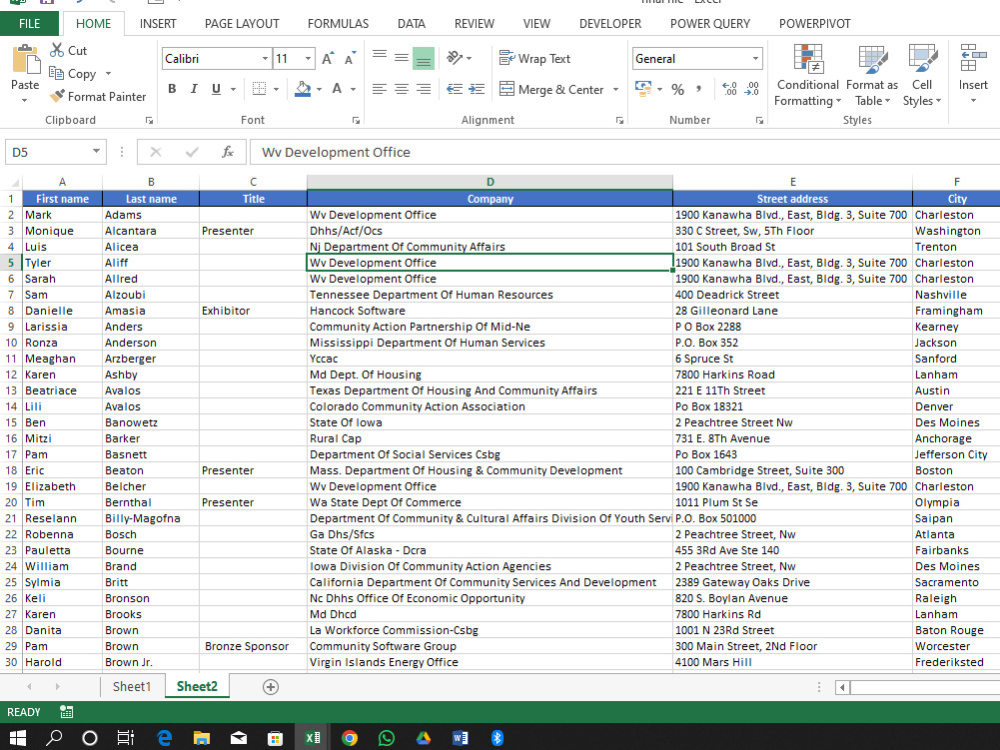Open Chrome from the Windows taskbar
The image size is (1000, 750).
click(x=349, y=738)
